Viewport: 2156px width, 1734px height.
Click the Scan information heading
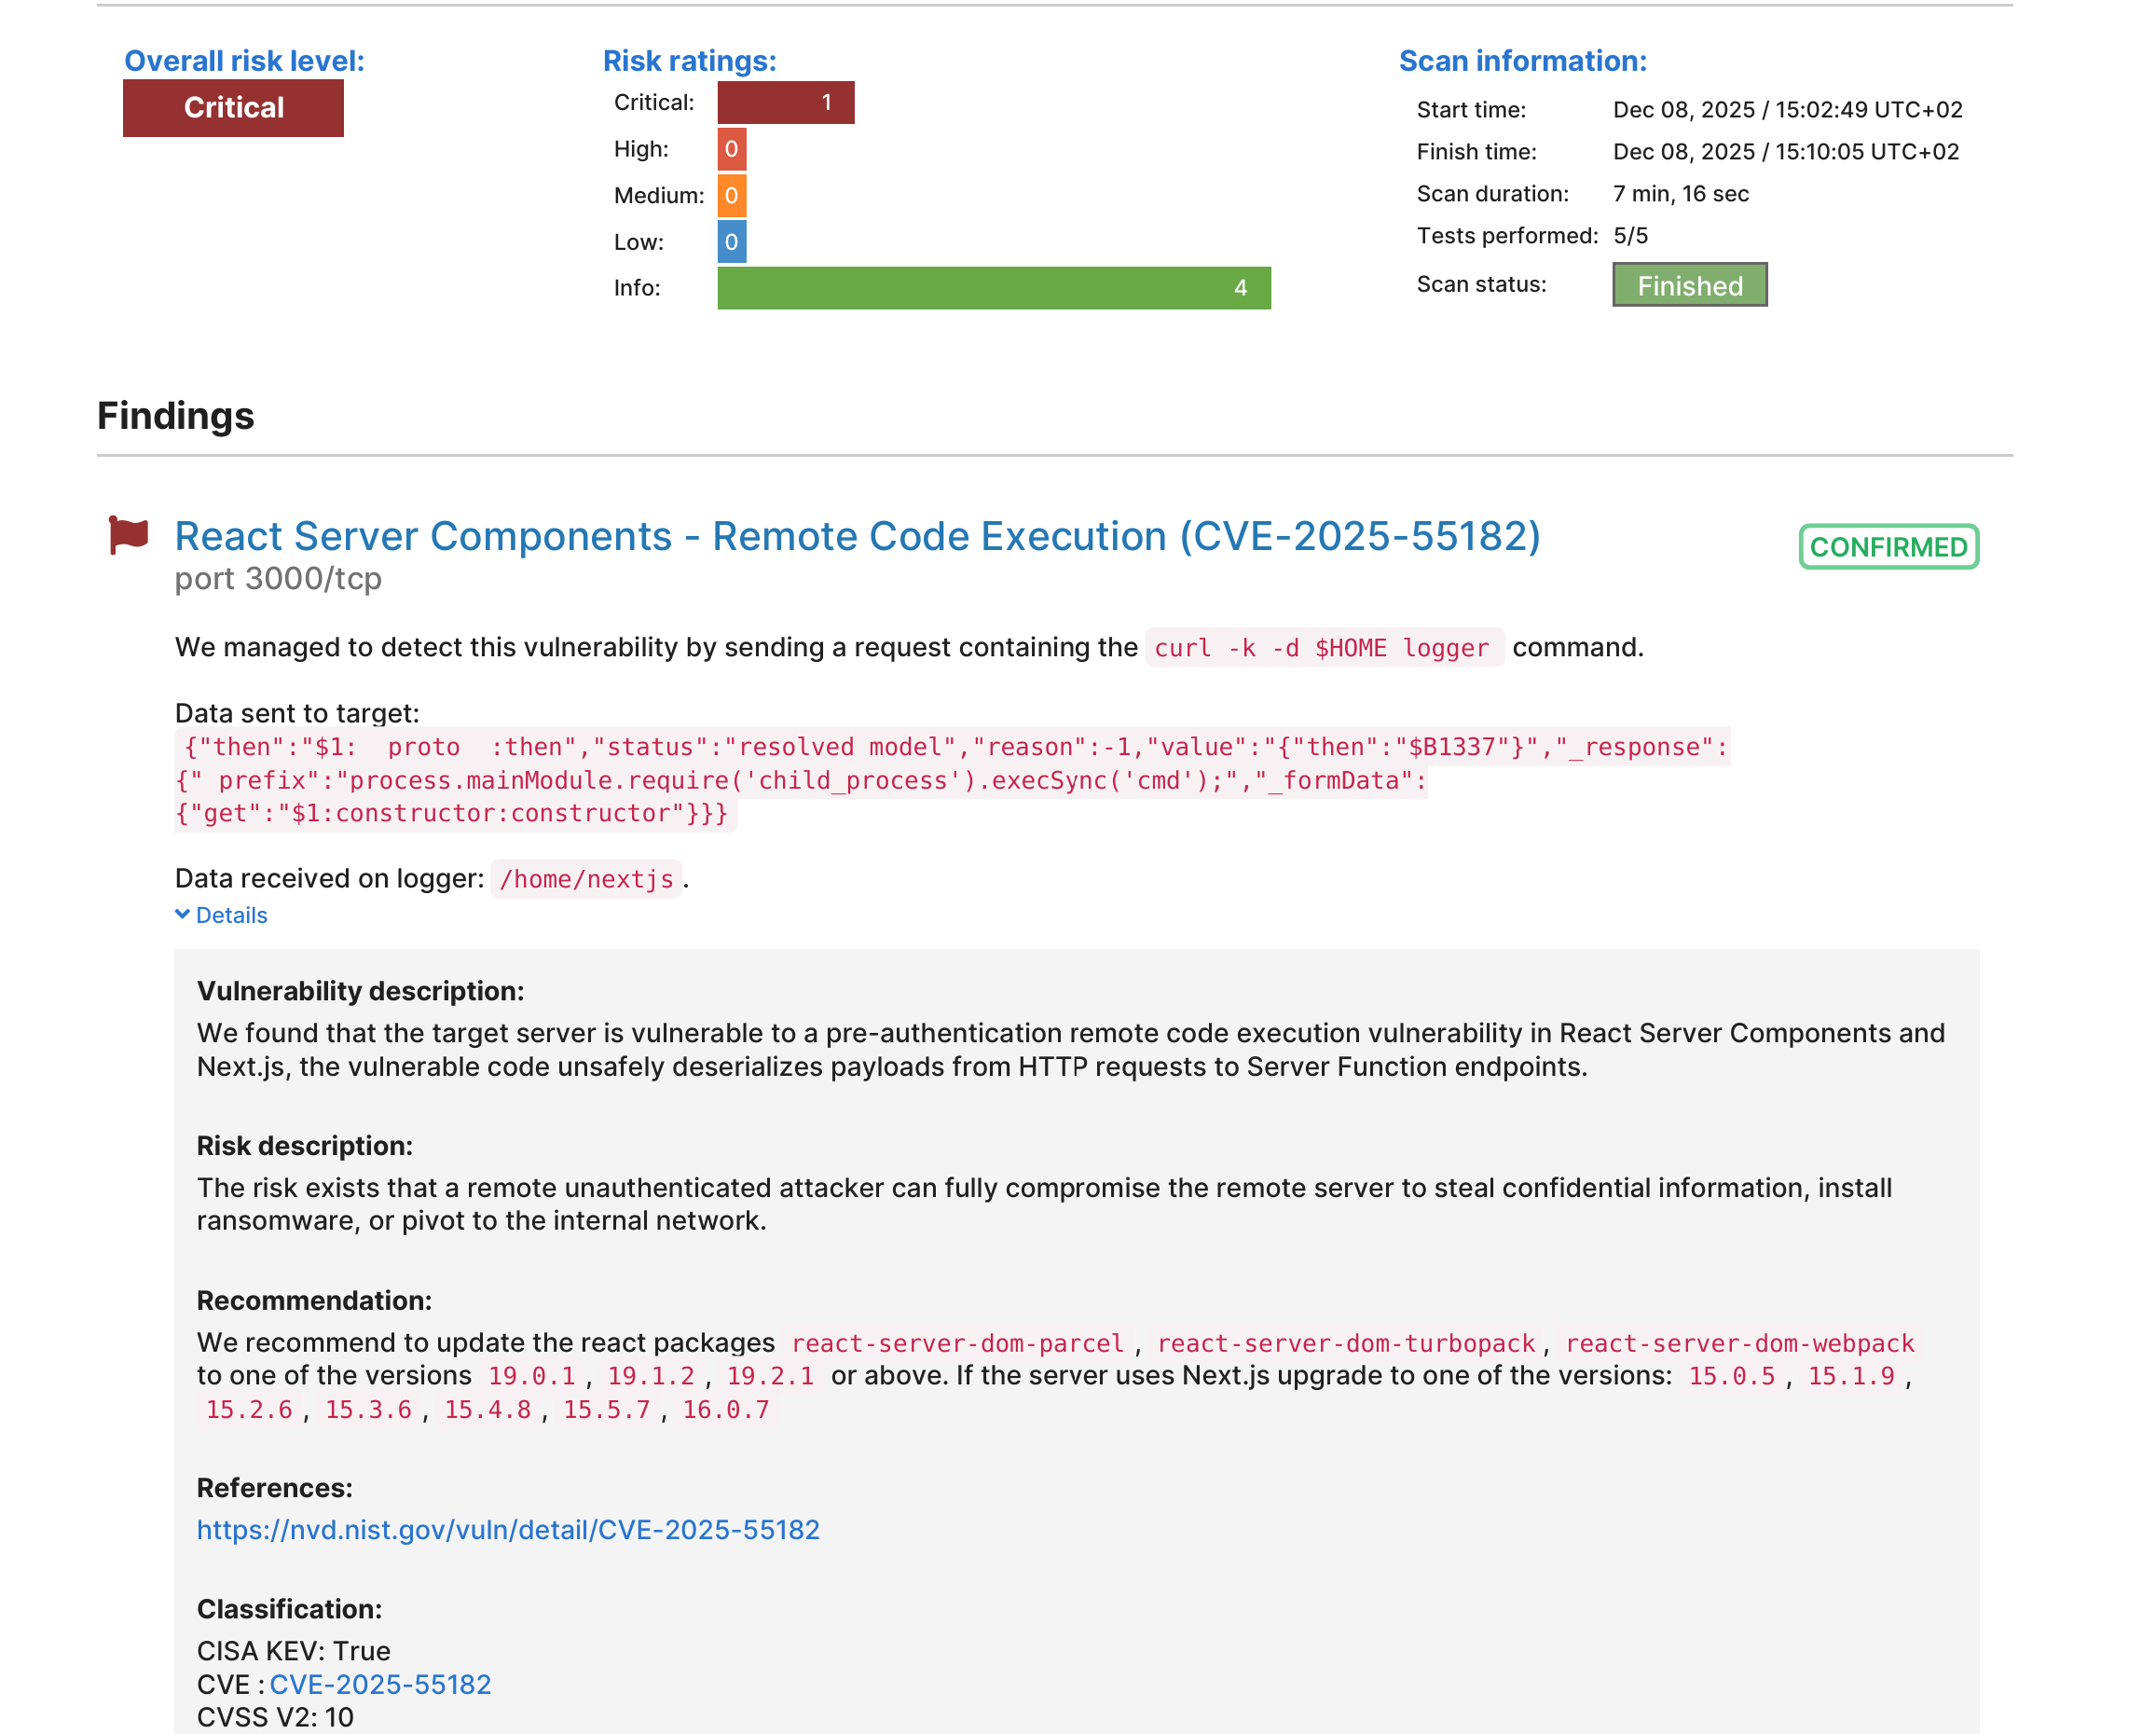click(x=1521, y=61)
